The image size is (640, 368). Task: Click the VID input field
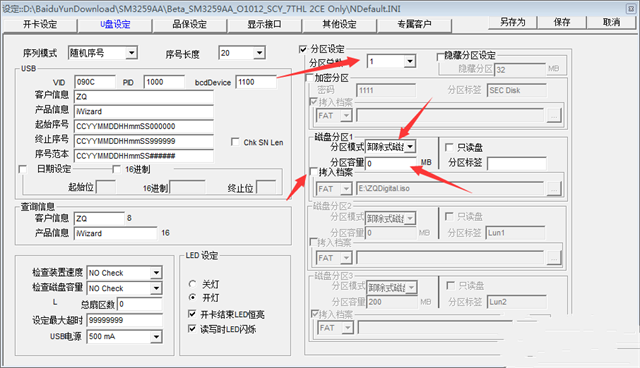[95, 82]
